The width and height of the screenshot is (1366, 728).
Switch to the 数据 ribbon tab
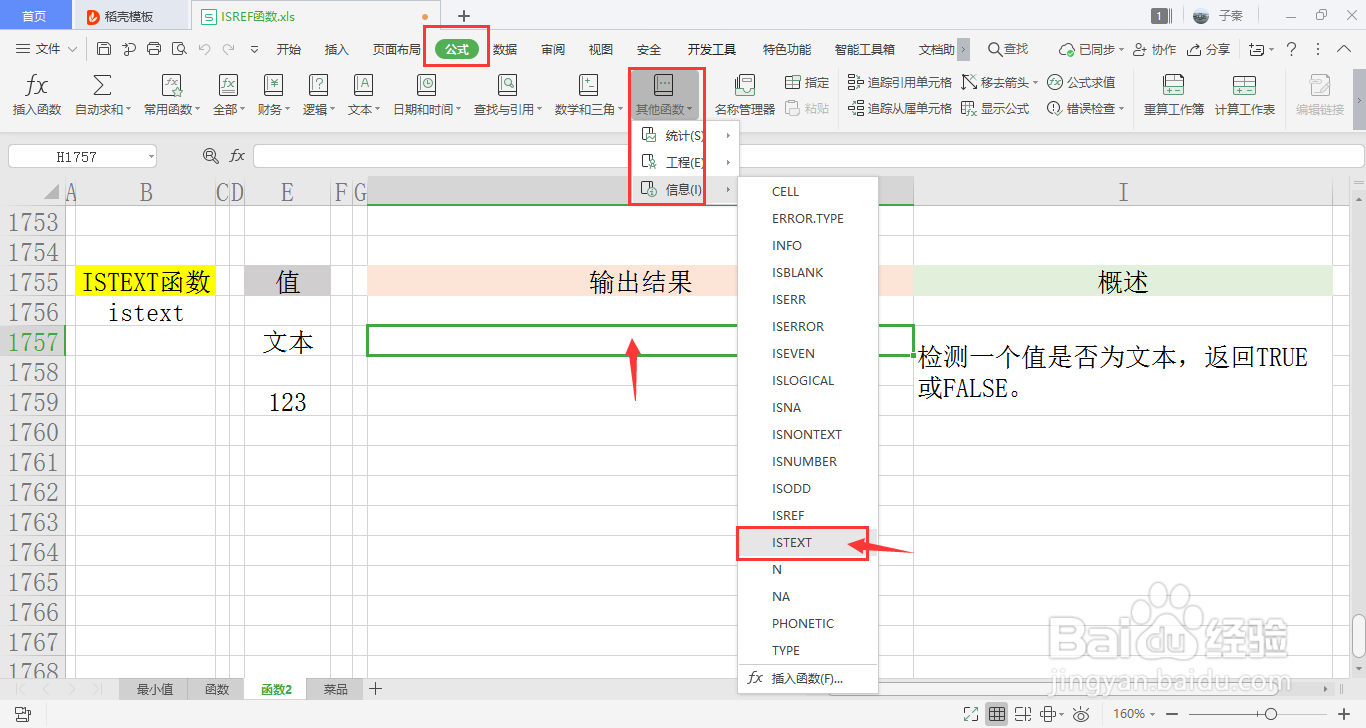[x=506, y=47]
